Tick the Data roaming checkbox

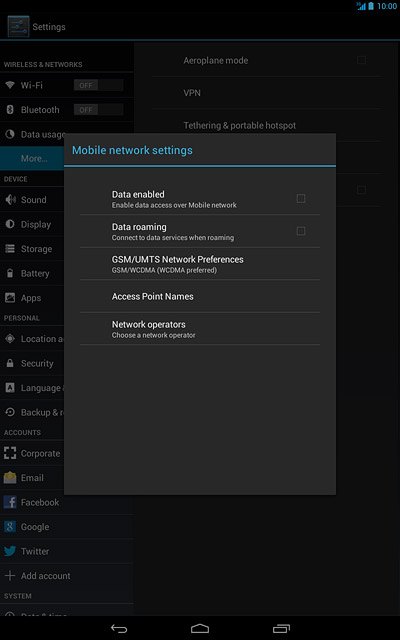click(301, 231)
